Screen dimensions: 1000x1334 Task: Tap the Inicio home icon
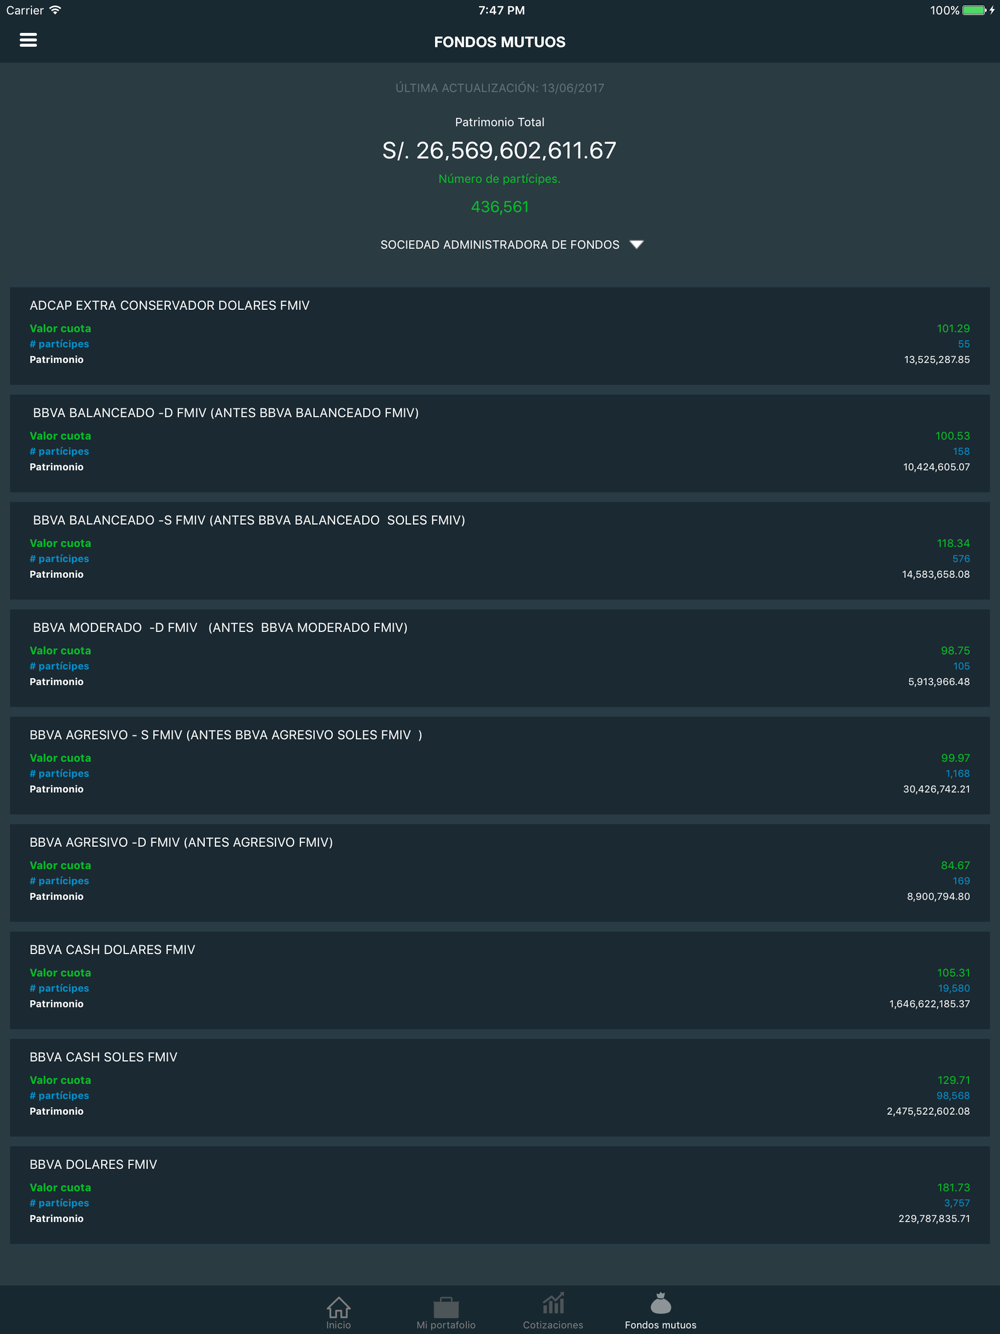point(338,1306)
